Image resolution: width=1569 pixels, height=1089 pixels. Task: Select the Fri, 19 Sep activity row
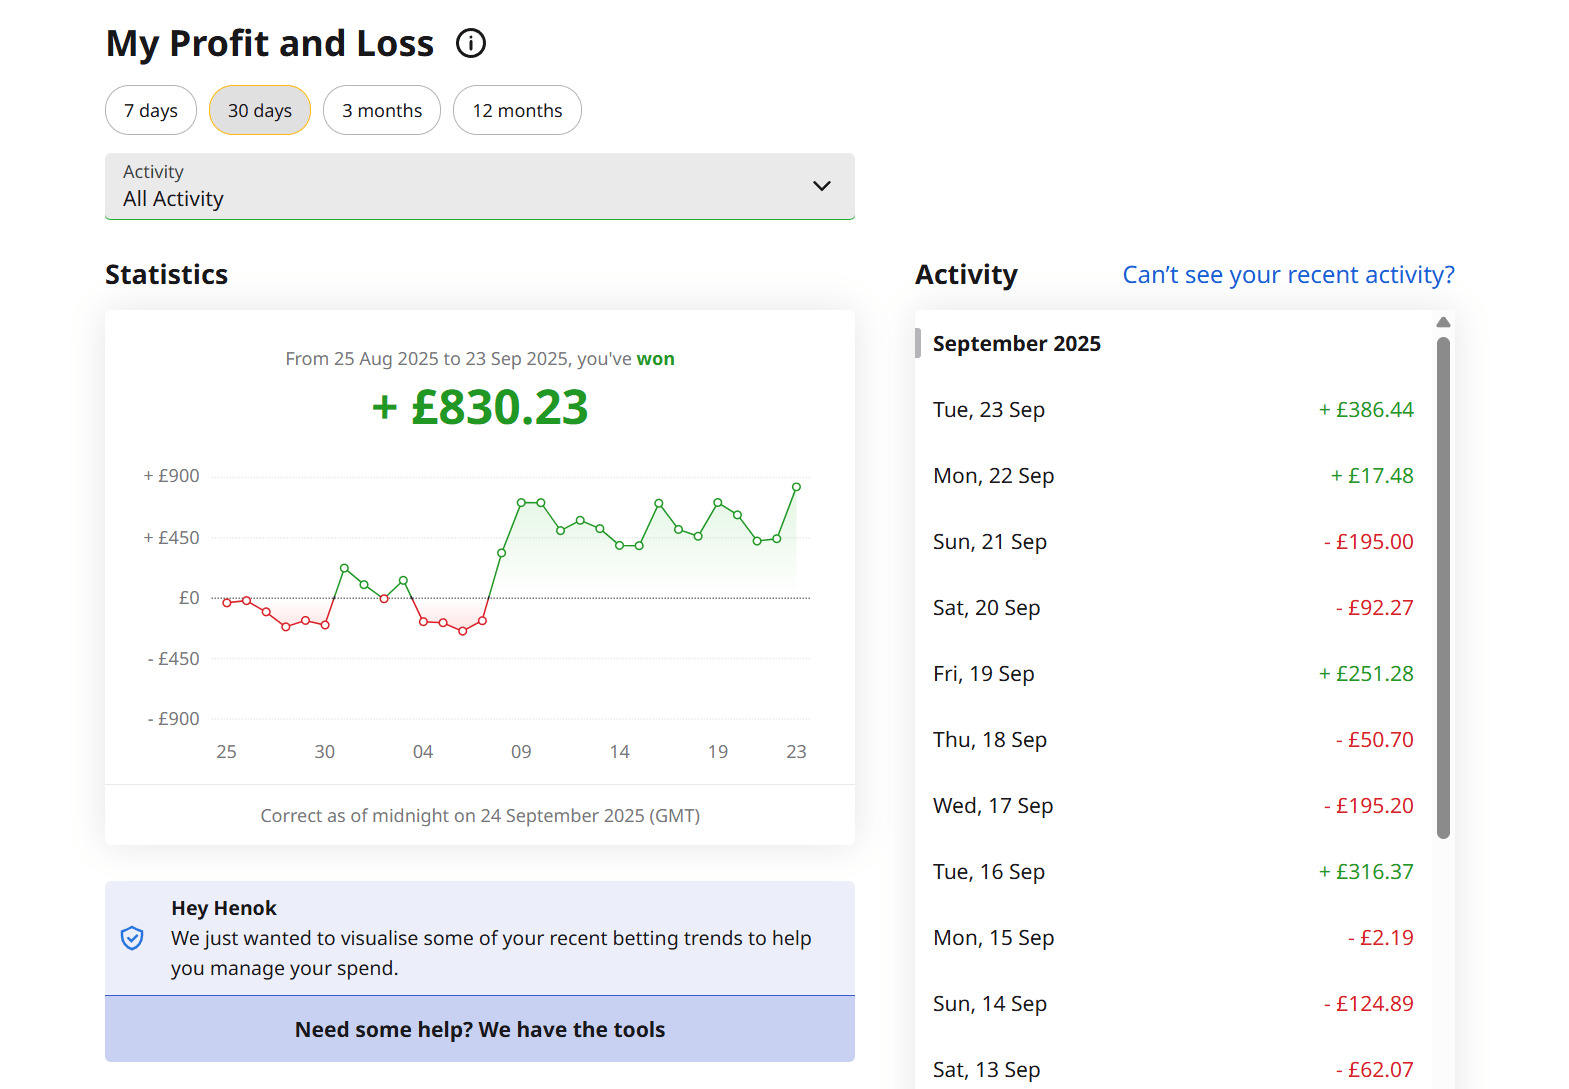1172,674
